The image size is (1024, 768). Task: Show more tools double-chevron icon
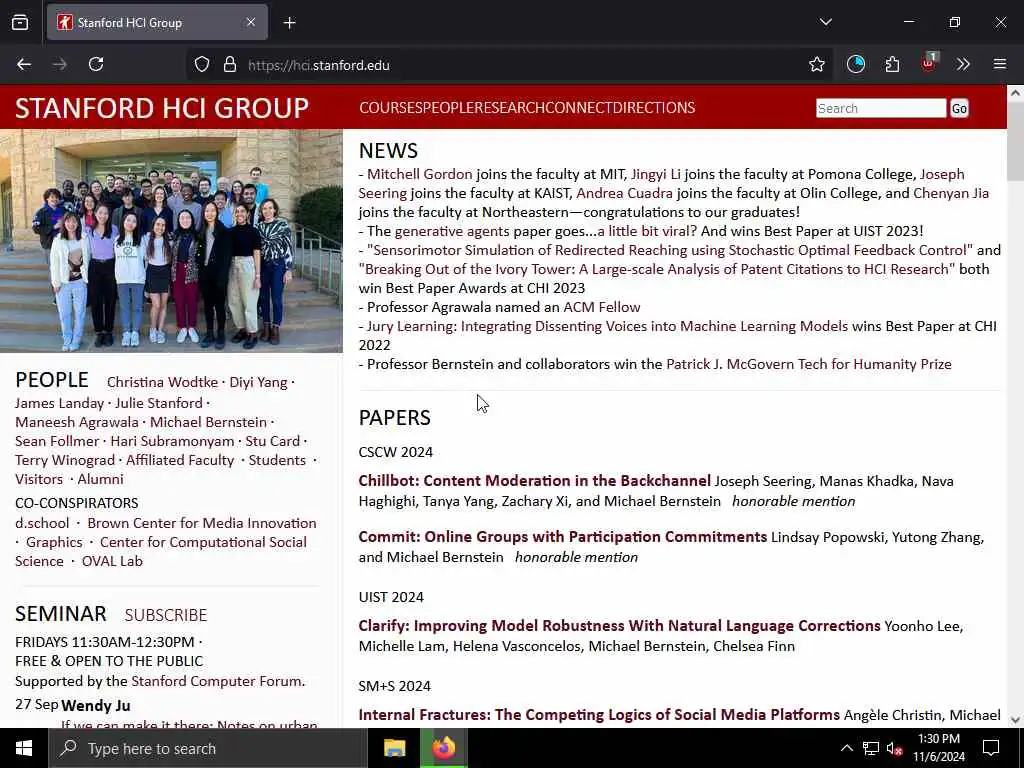tap(963, 64)
